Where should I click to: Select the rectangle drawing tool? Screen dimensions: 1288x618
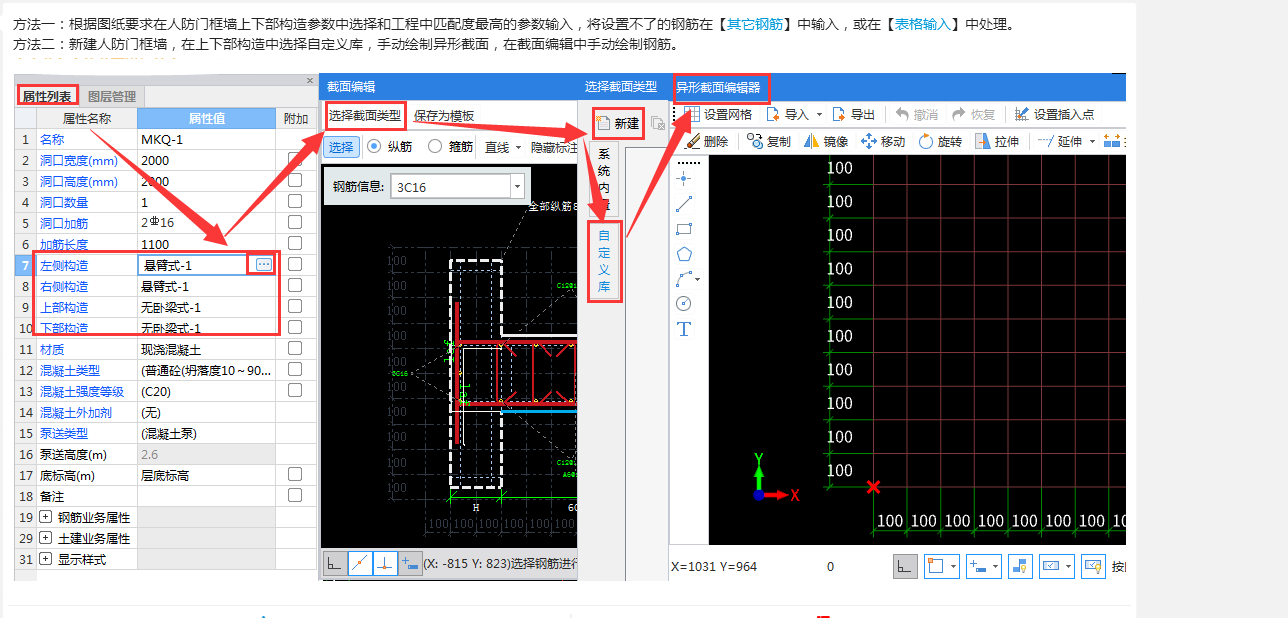684,229
